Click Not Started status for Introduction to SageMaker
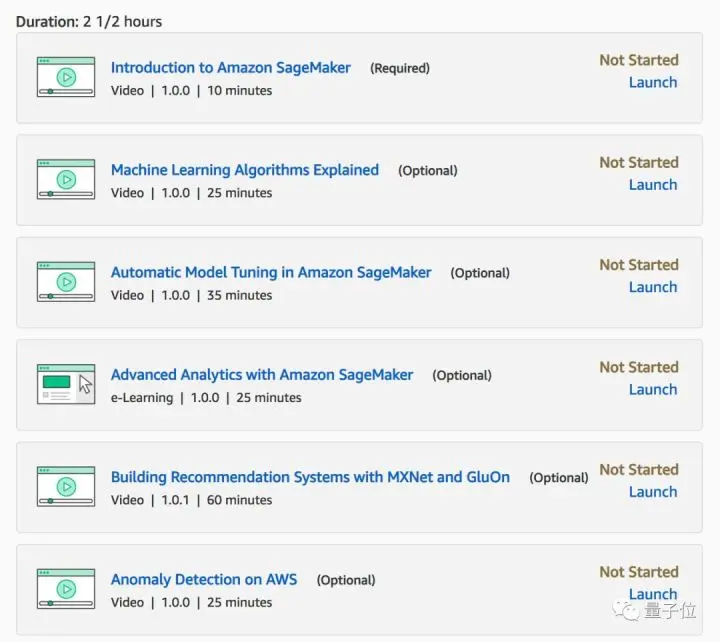This screenshot has width=720, height=642. 638,60
